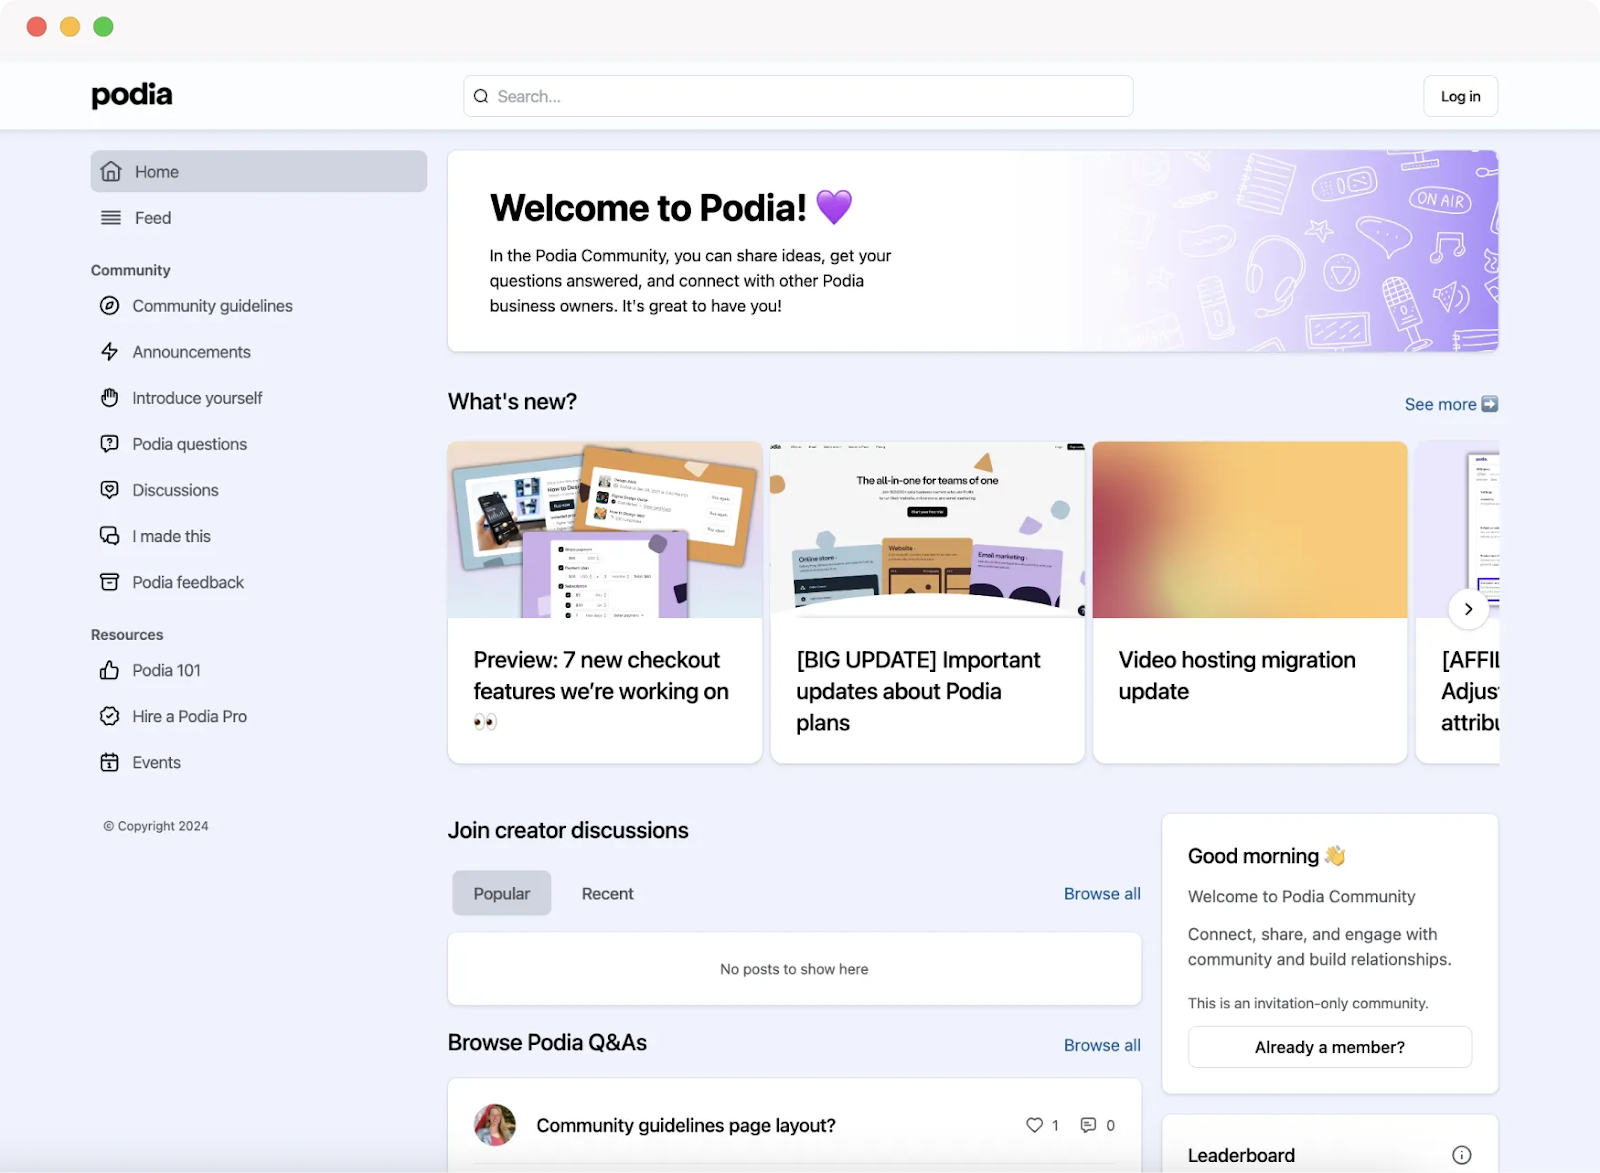Click the Feed lines icon
Image resolution: width=1600 pixels, height=1173 pixels.
[111, 218]
